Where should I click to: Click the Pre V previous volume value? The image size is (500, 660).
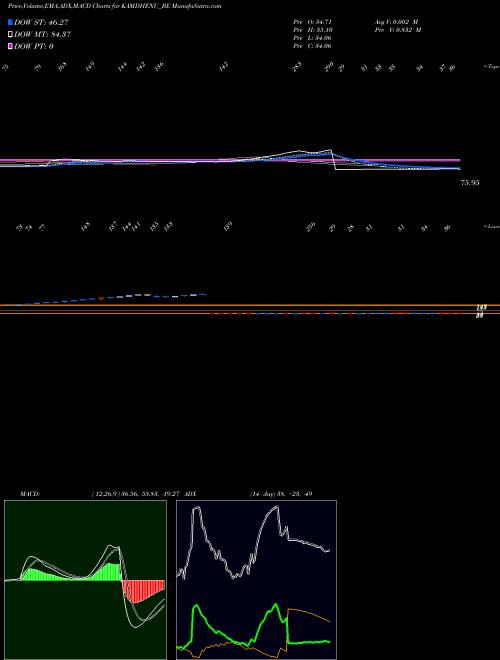[x=399, y=30]
